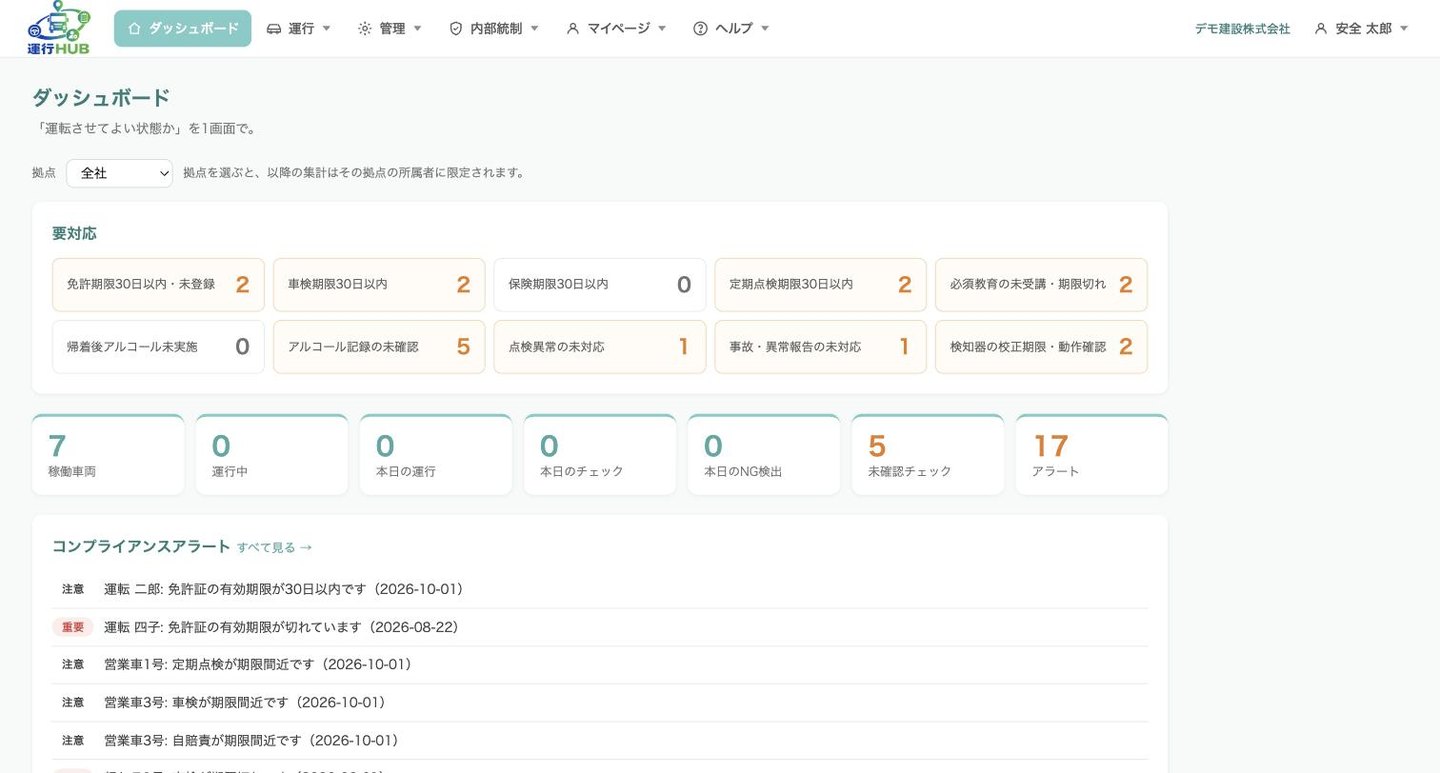The height and width of the screenshot is (773, 1440).
Task: Click the person icon beside マイページ
Action: coord(573,29)
